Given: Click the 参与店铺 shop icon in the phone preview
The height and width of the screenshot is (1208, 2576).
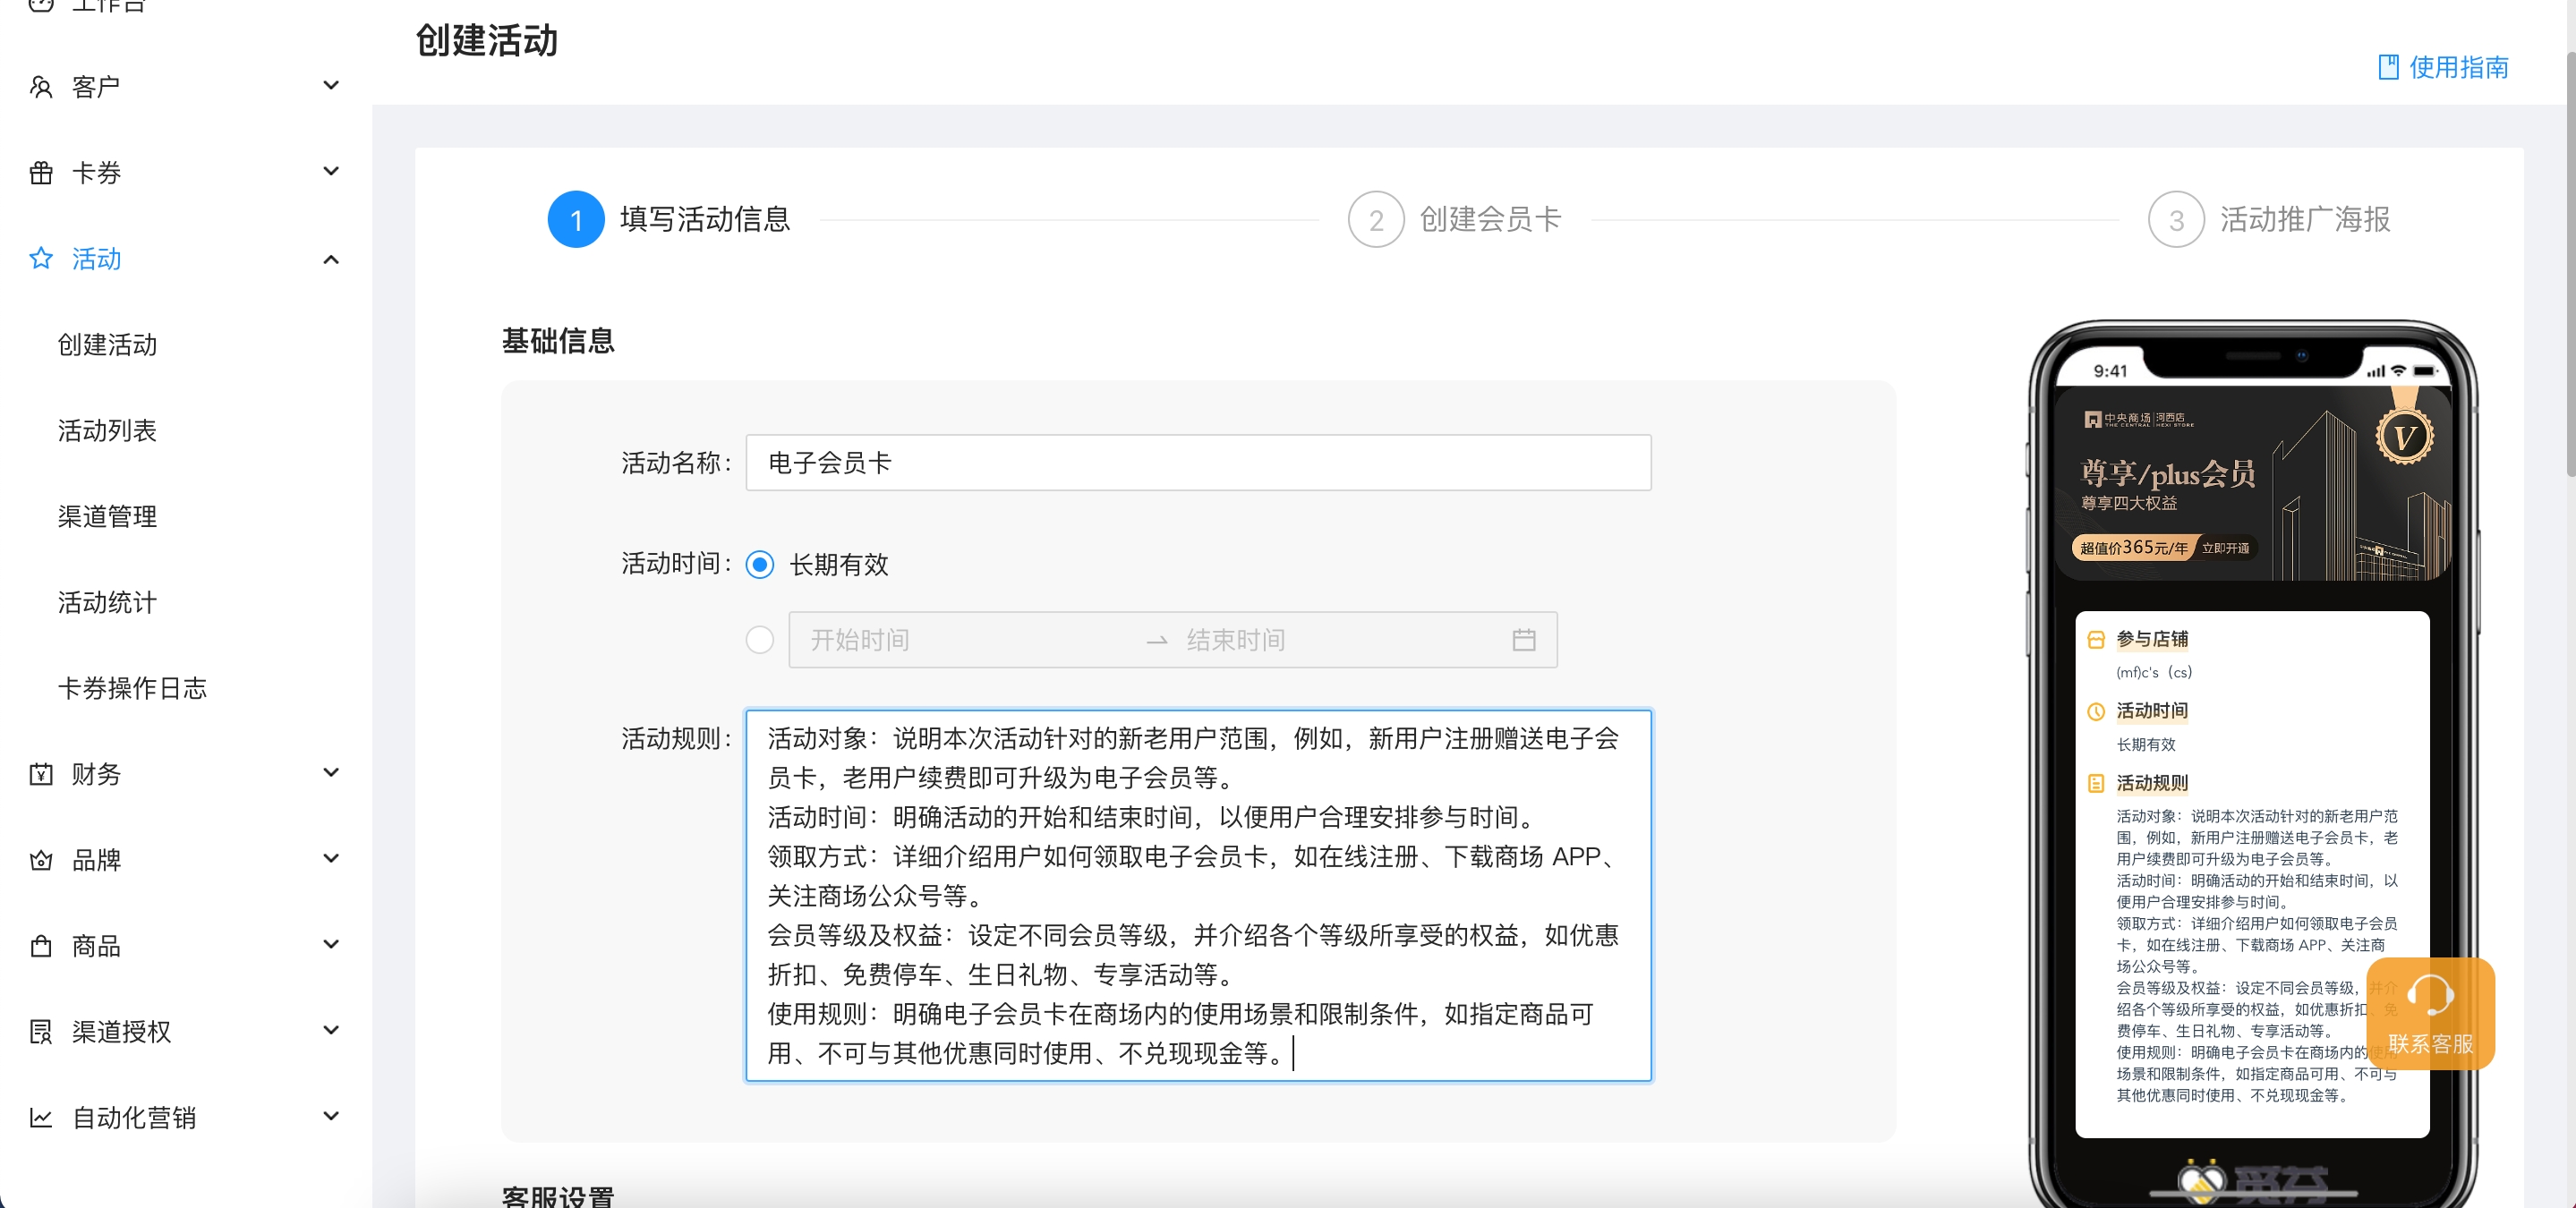Looking at the screenshot, I should click(x=2096, y=640).
